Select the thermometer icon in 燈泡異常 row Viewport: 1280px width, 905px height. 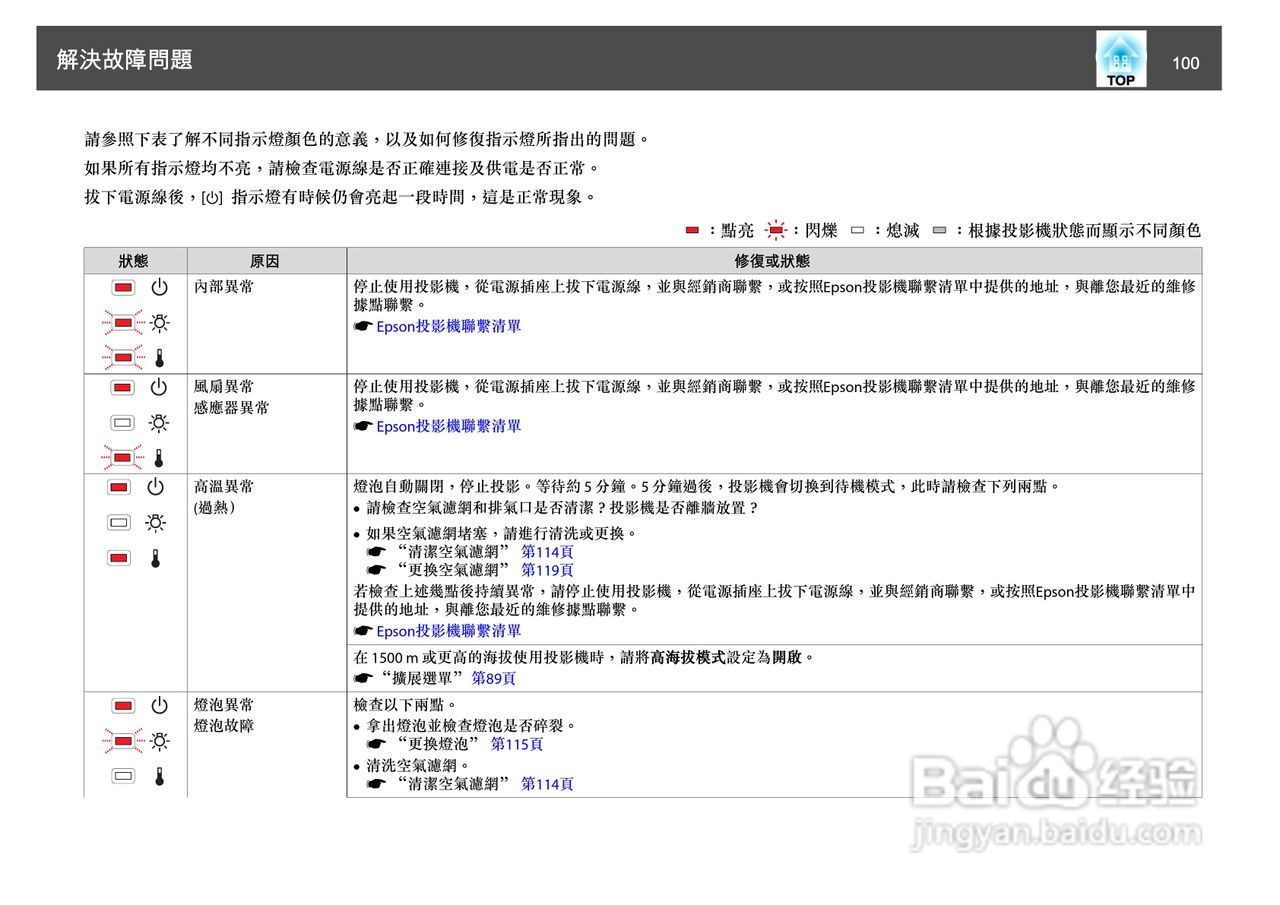(158, 775)
